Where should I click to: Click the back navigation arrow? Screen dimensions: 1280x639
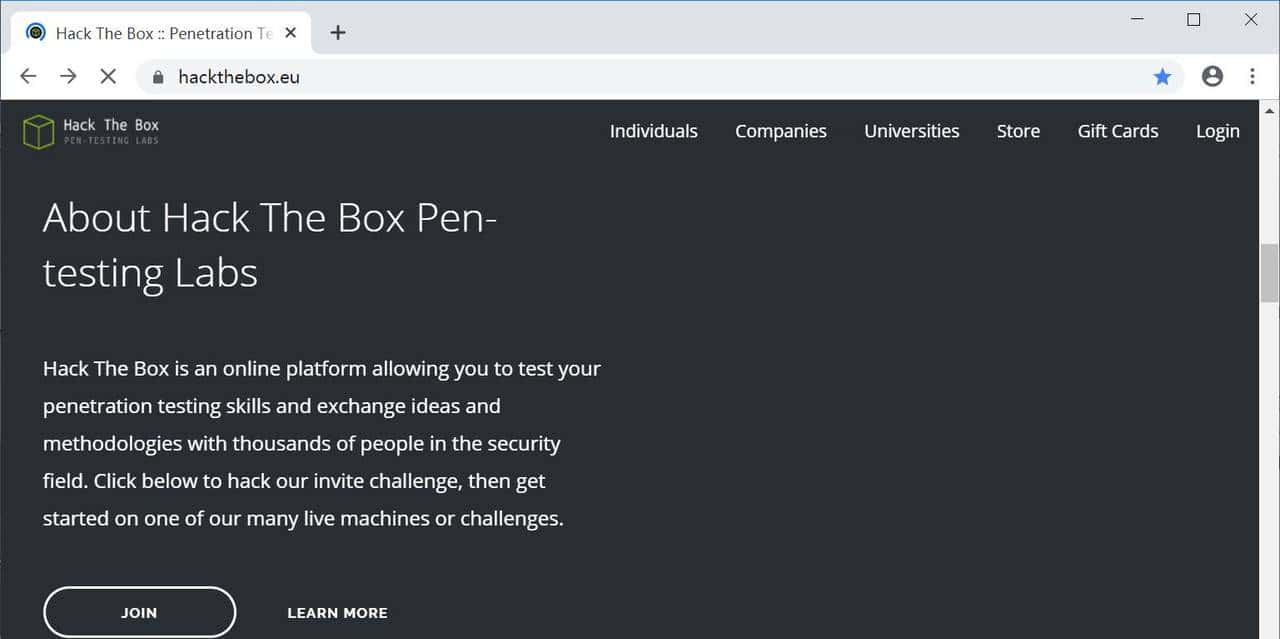point(27,76)
